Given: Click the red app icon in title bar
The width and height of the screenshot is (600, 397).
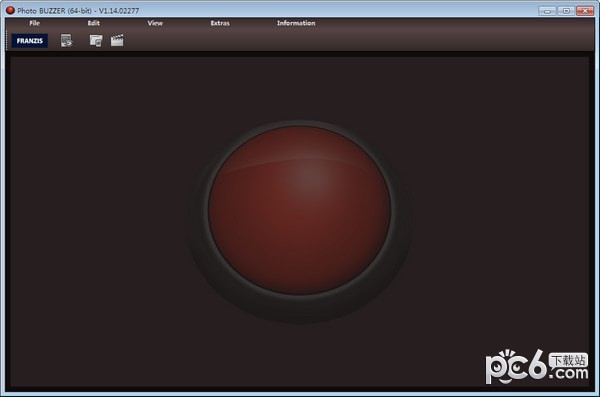Looking at the screenshot, I should tap(10, 10).
